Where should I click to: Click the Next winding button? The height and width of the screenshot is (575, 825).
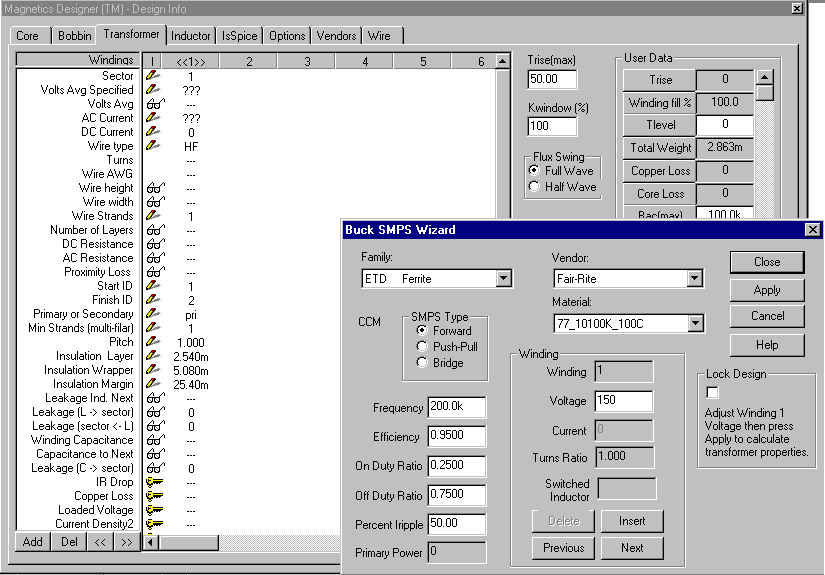(x=632, y=548)
